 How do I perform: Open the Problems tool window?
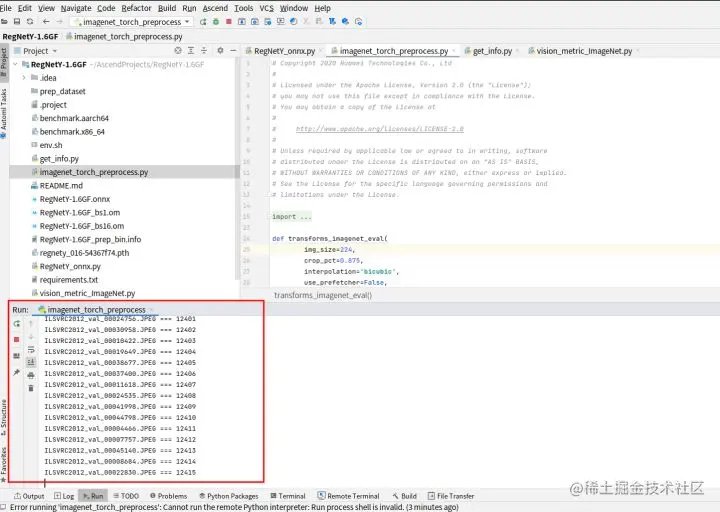[x=169, y=496]
